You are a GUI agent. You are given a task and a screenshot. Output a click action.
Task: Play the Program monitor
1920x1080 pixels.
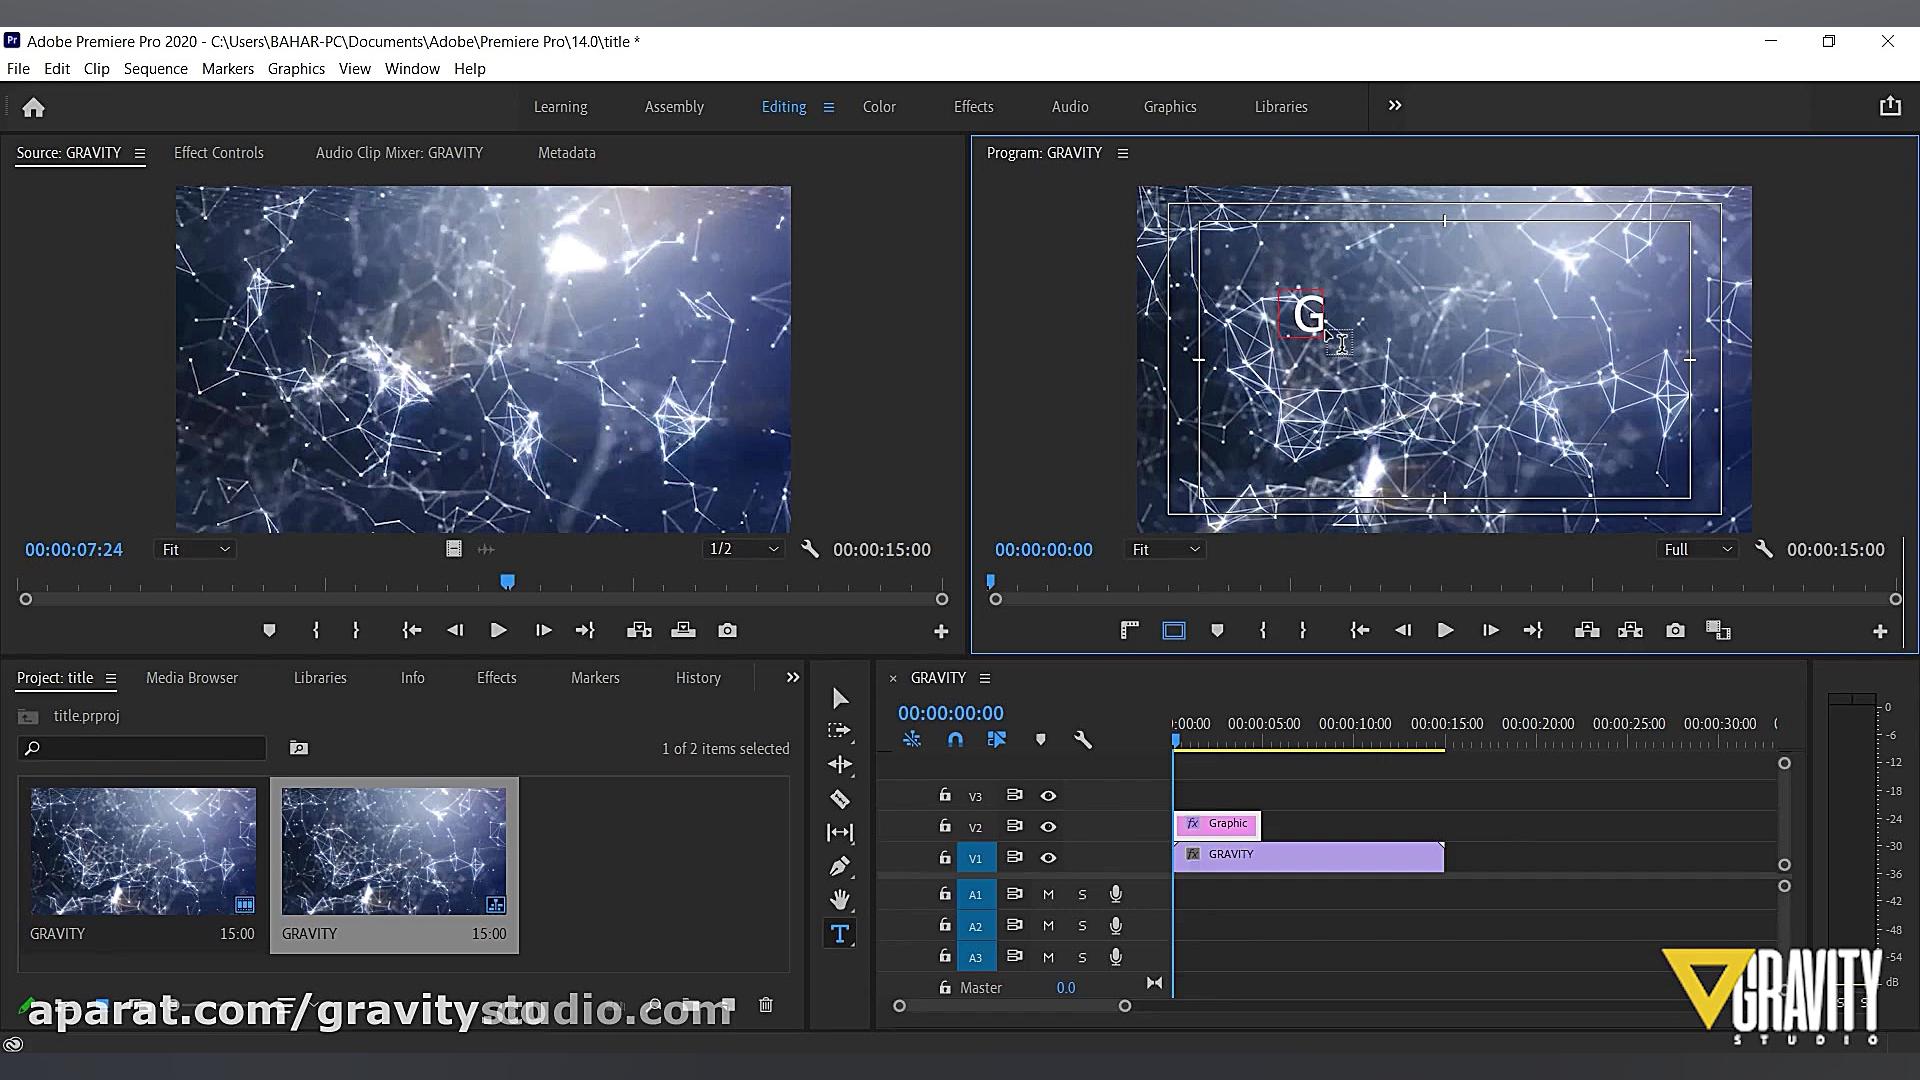click(x=1445, y=631)
